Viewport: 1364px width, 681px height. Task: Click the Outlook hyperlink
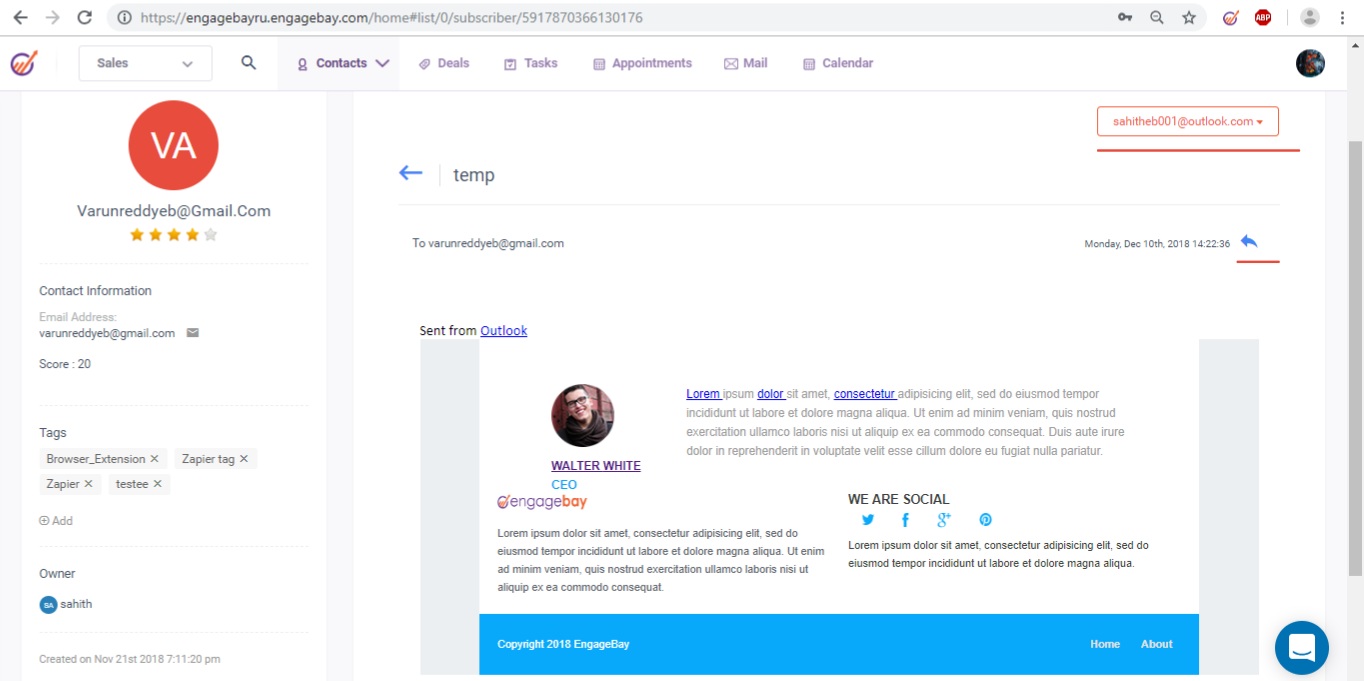pos(503,331)
